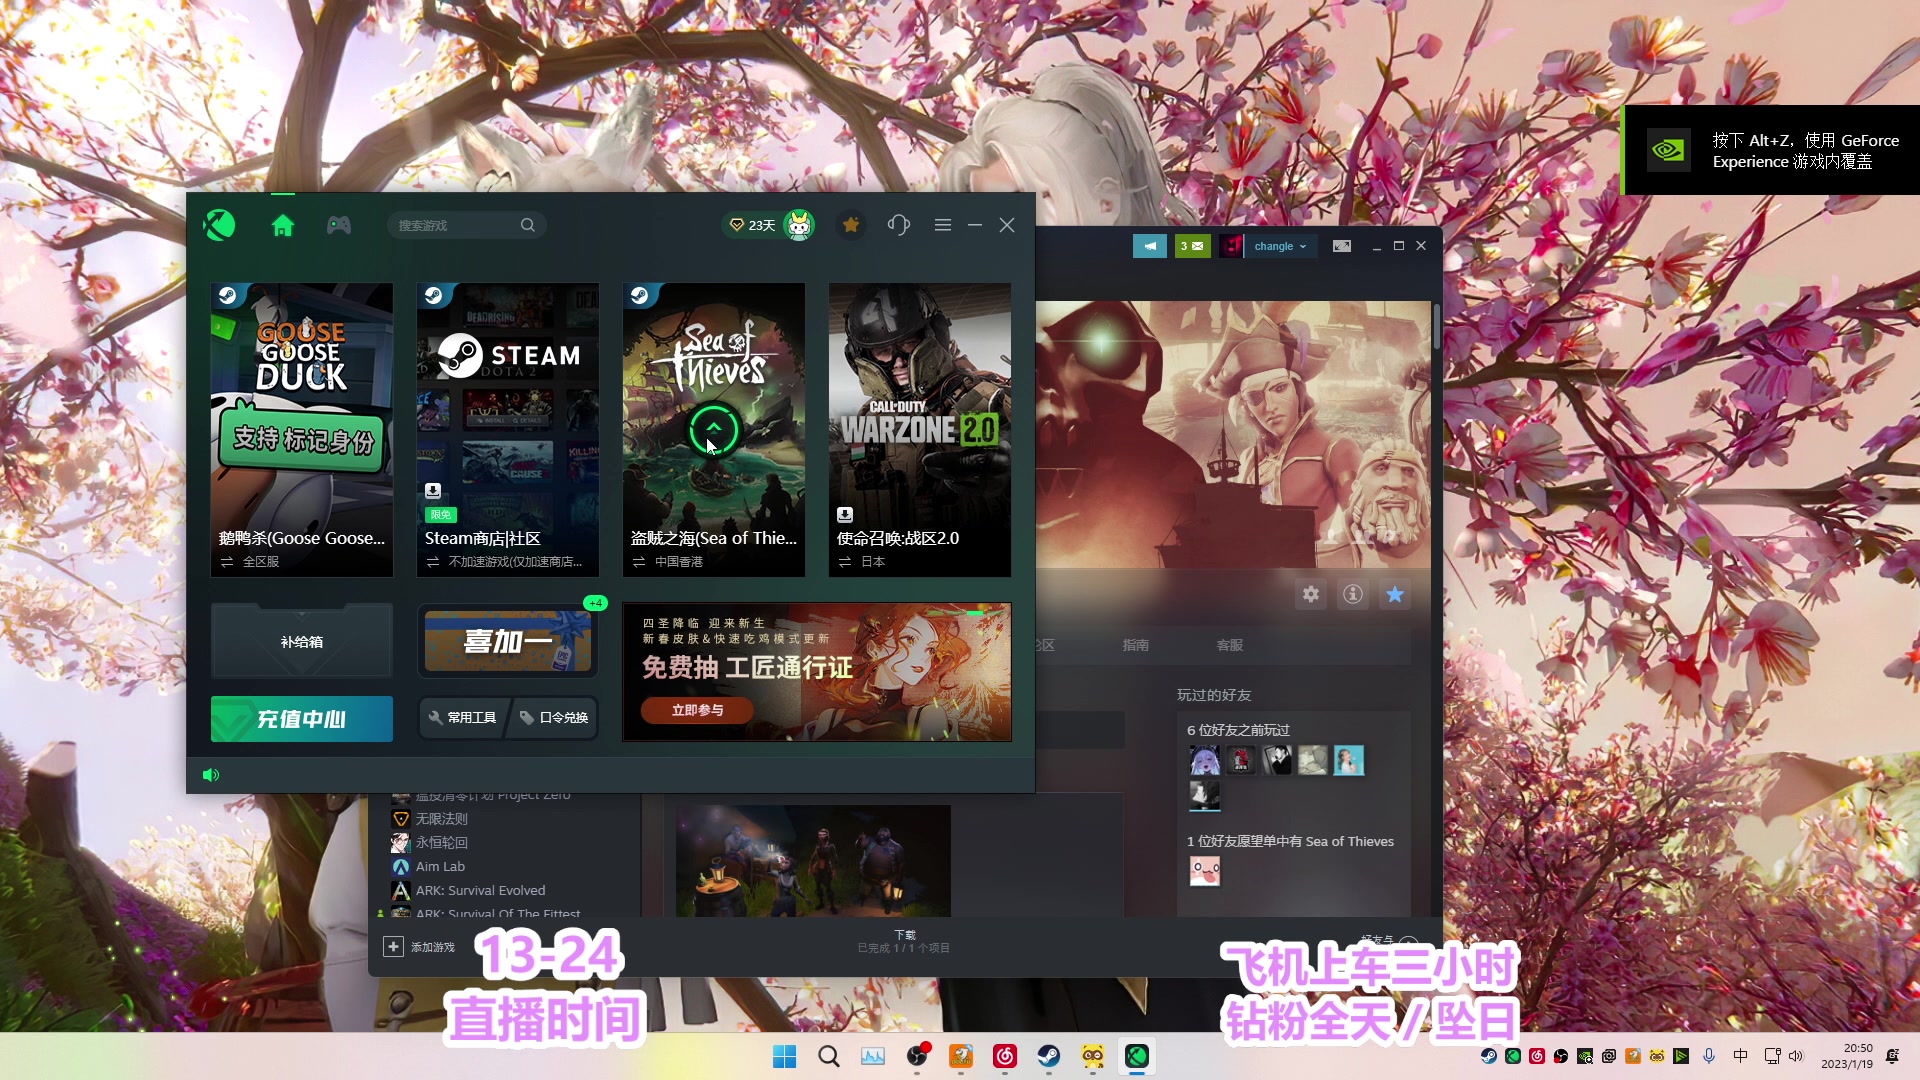
Task: Click the microphone icon in the system tray
Action: coord(1709,1056)
